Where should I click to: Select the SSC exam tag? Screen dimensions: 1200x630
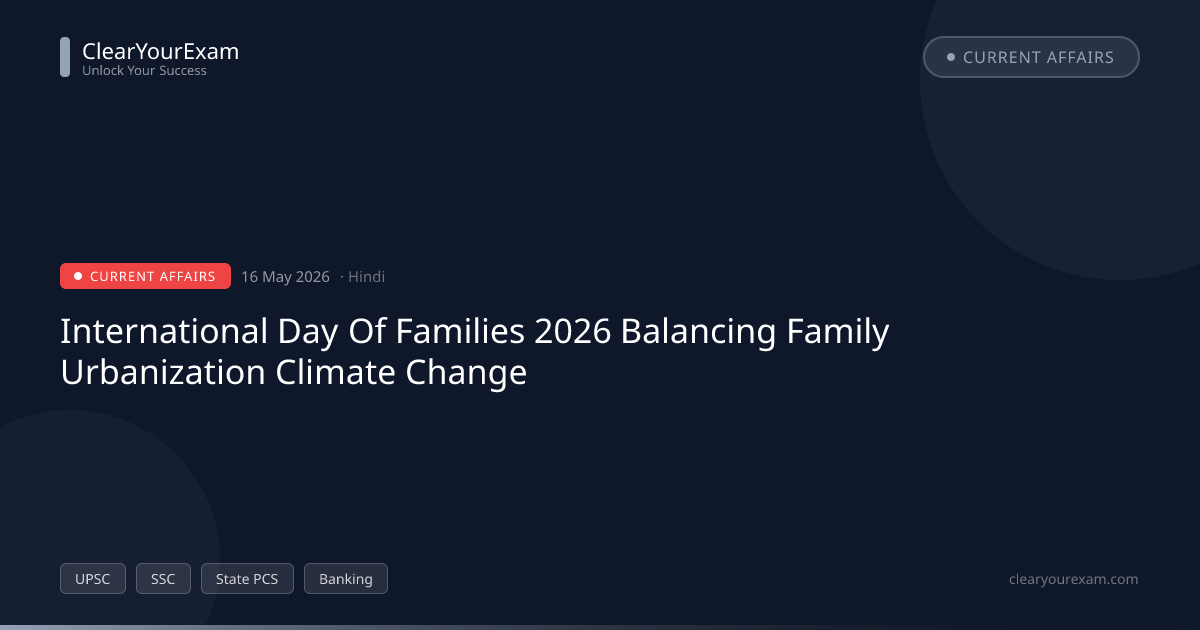(x=163, y=579)
